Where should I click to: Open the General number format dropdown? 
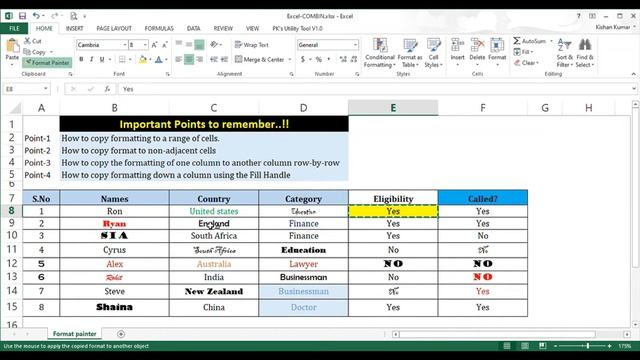pos(355,45)
